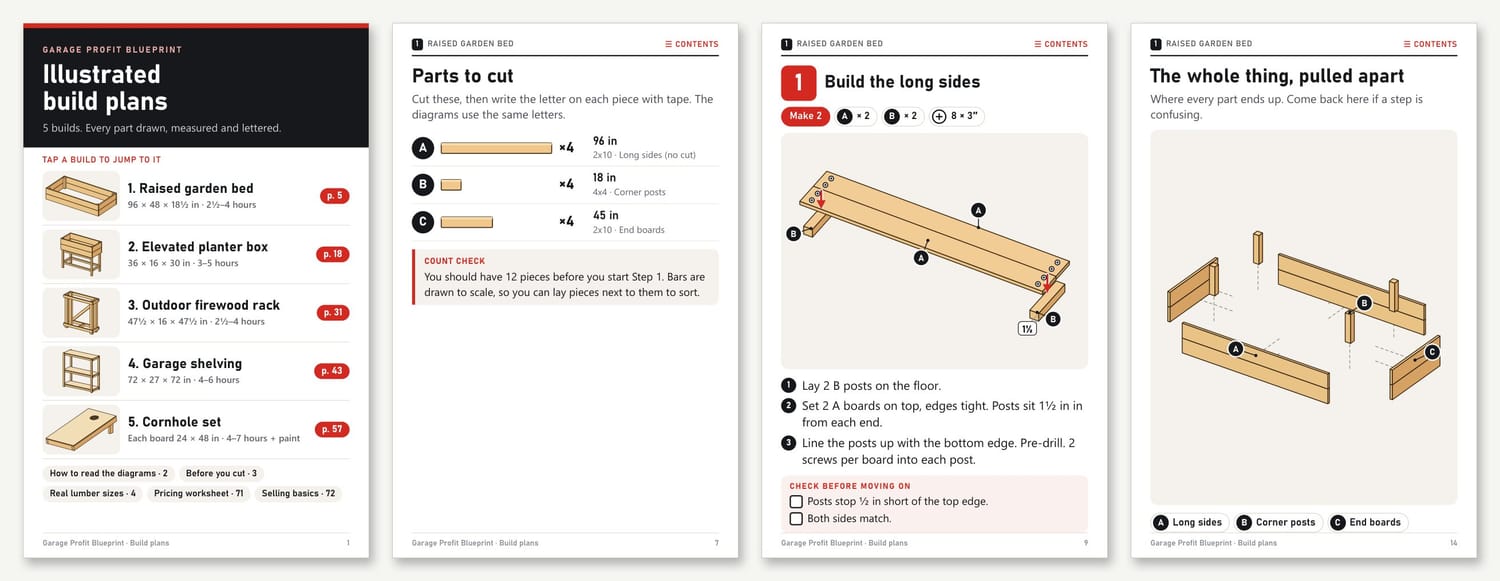Select the Outdoor firewood rack icon
This screenshot has width=1500, height=581.
pyautogui.click(x=82, y=312)
